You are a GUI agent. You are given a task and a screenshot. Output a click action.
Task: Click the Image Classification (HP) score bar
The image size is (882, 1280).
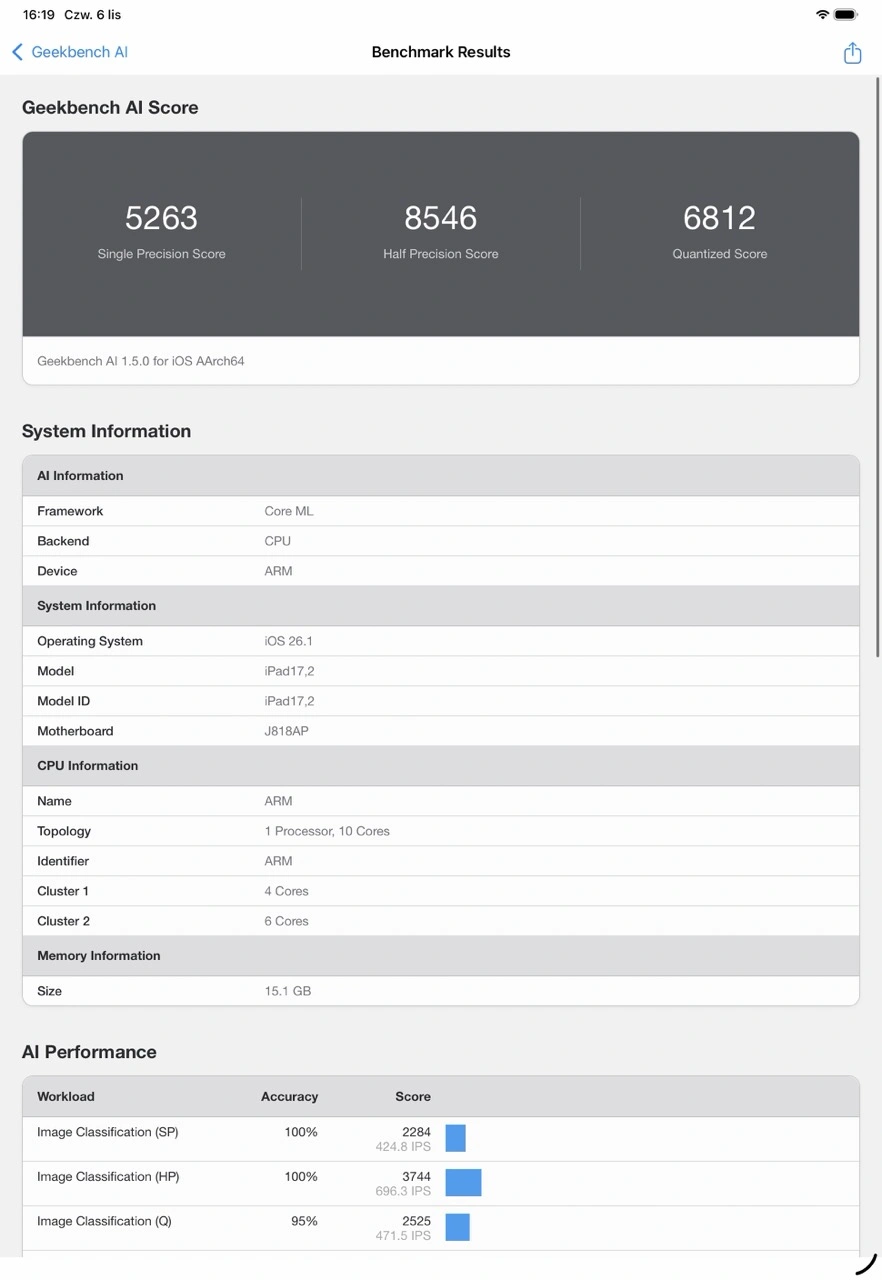pos(463,1183)
